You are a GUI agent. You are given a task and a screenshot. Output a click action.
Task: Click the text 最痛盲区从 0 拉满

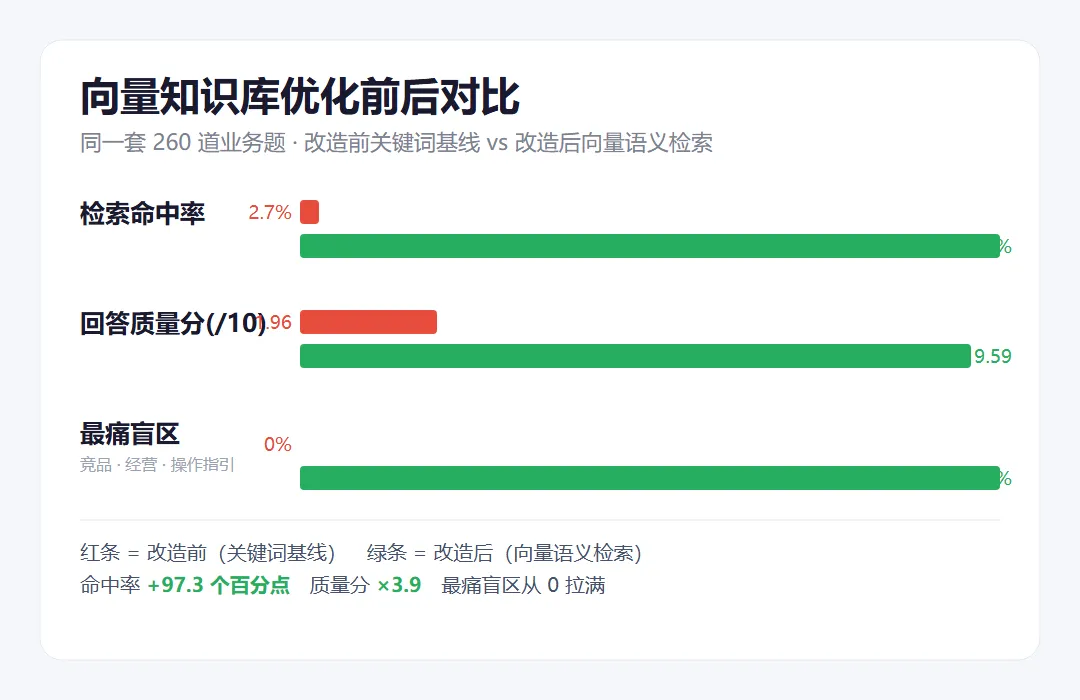point(523,586)
